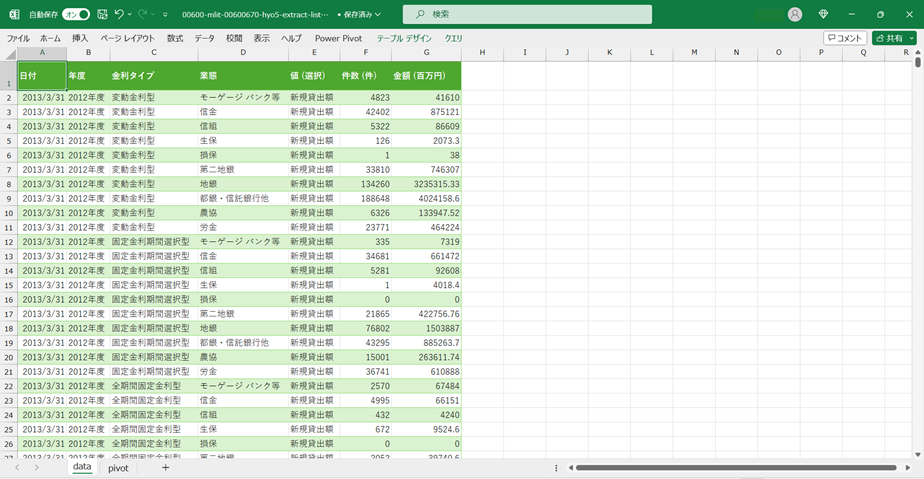Click the コメント comments button
This screenshot has height=479, width=924.
(845, 38)
